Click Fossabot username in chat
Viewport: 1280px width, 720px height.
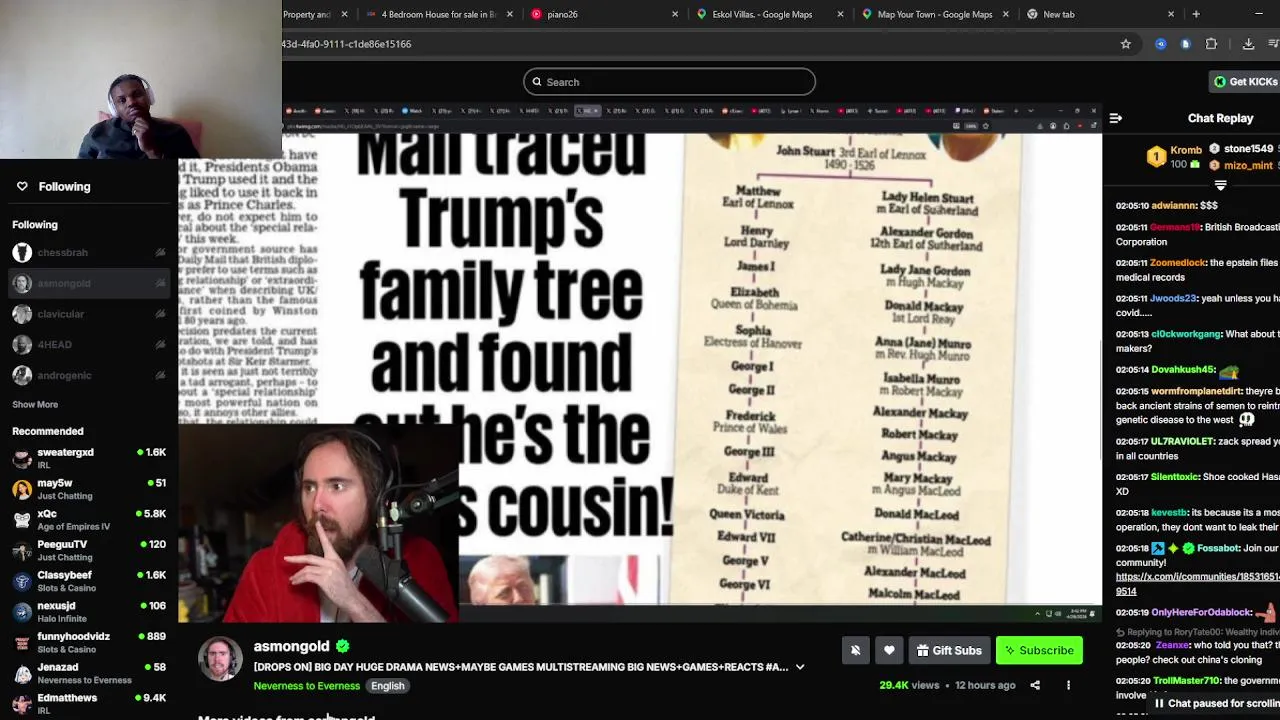pos(1219,548)
